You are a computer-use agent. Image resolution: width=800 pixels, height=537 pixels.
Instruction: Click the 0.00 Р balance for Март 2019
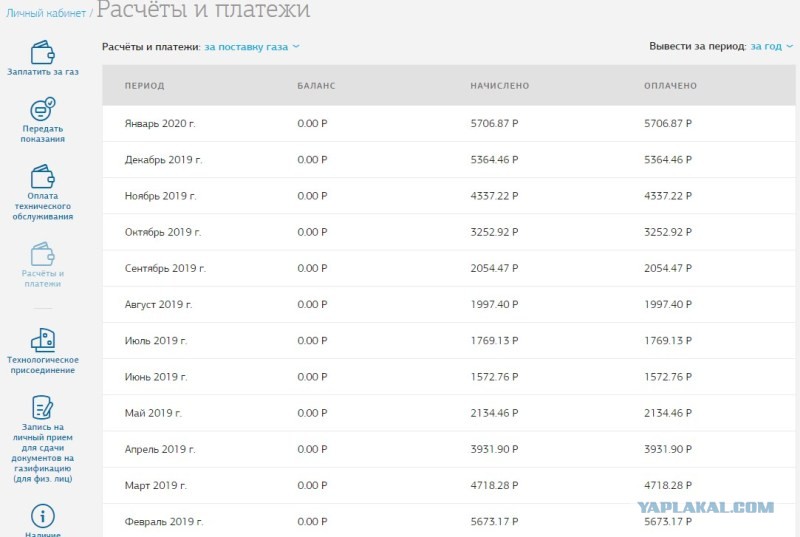click(x=312, y=485)
